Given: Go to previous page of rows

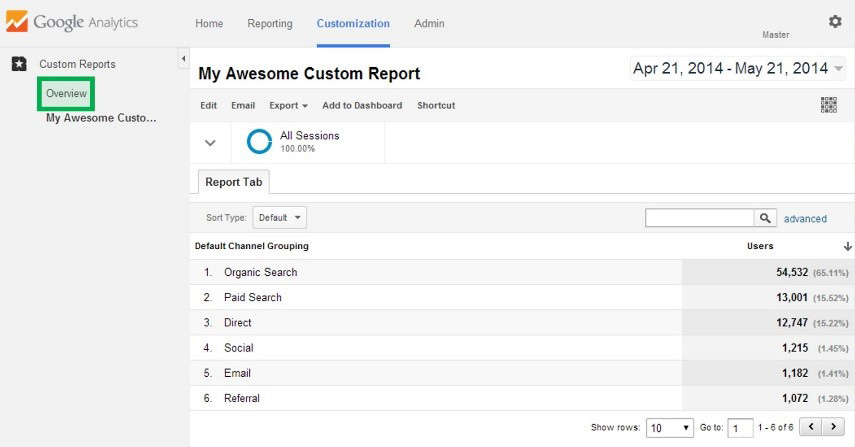Looking at the screenshot, I should click(811, 426).
